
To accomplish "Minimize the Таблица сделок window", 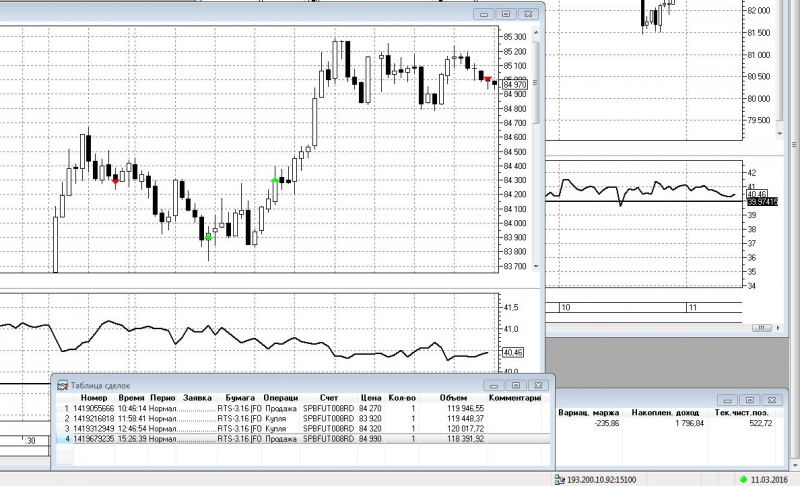I will pyautogui.click(x=493, y=386).
